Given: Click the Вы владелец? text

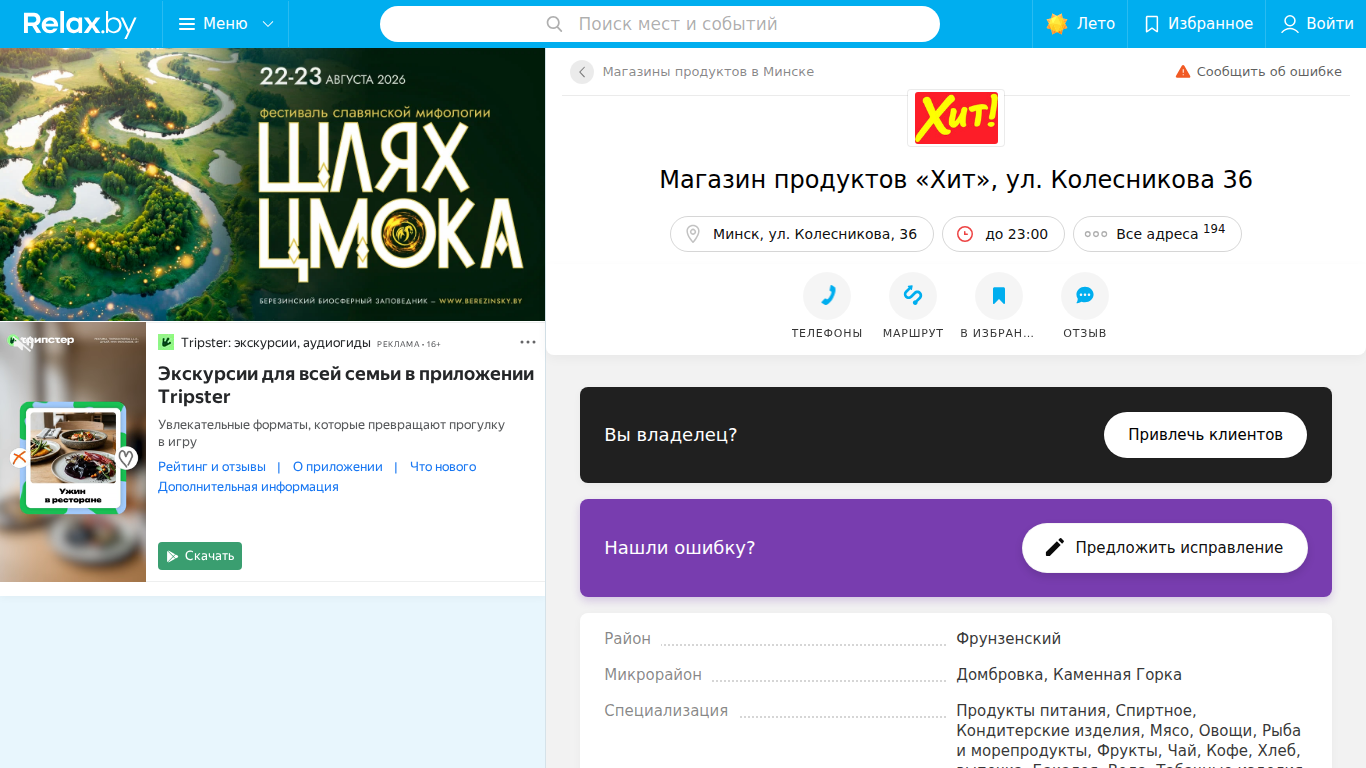Looking at the screenshot, I should [671, 435].
